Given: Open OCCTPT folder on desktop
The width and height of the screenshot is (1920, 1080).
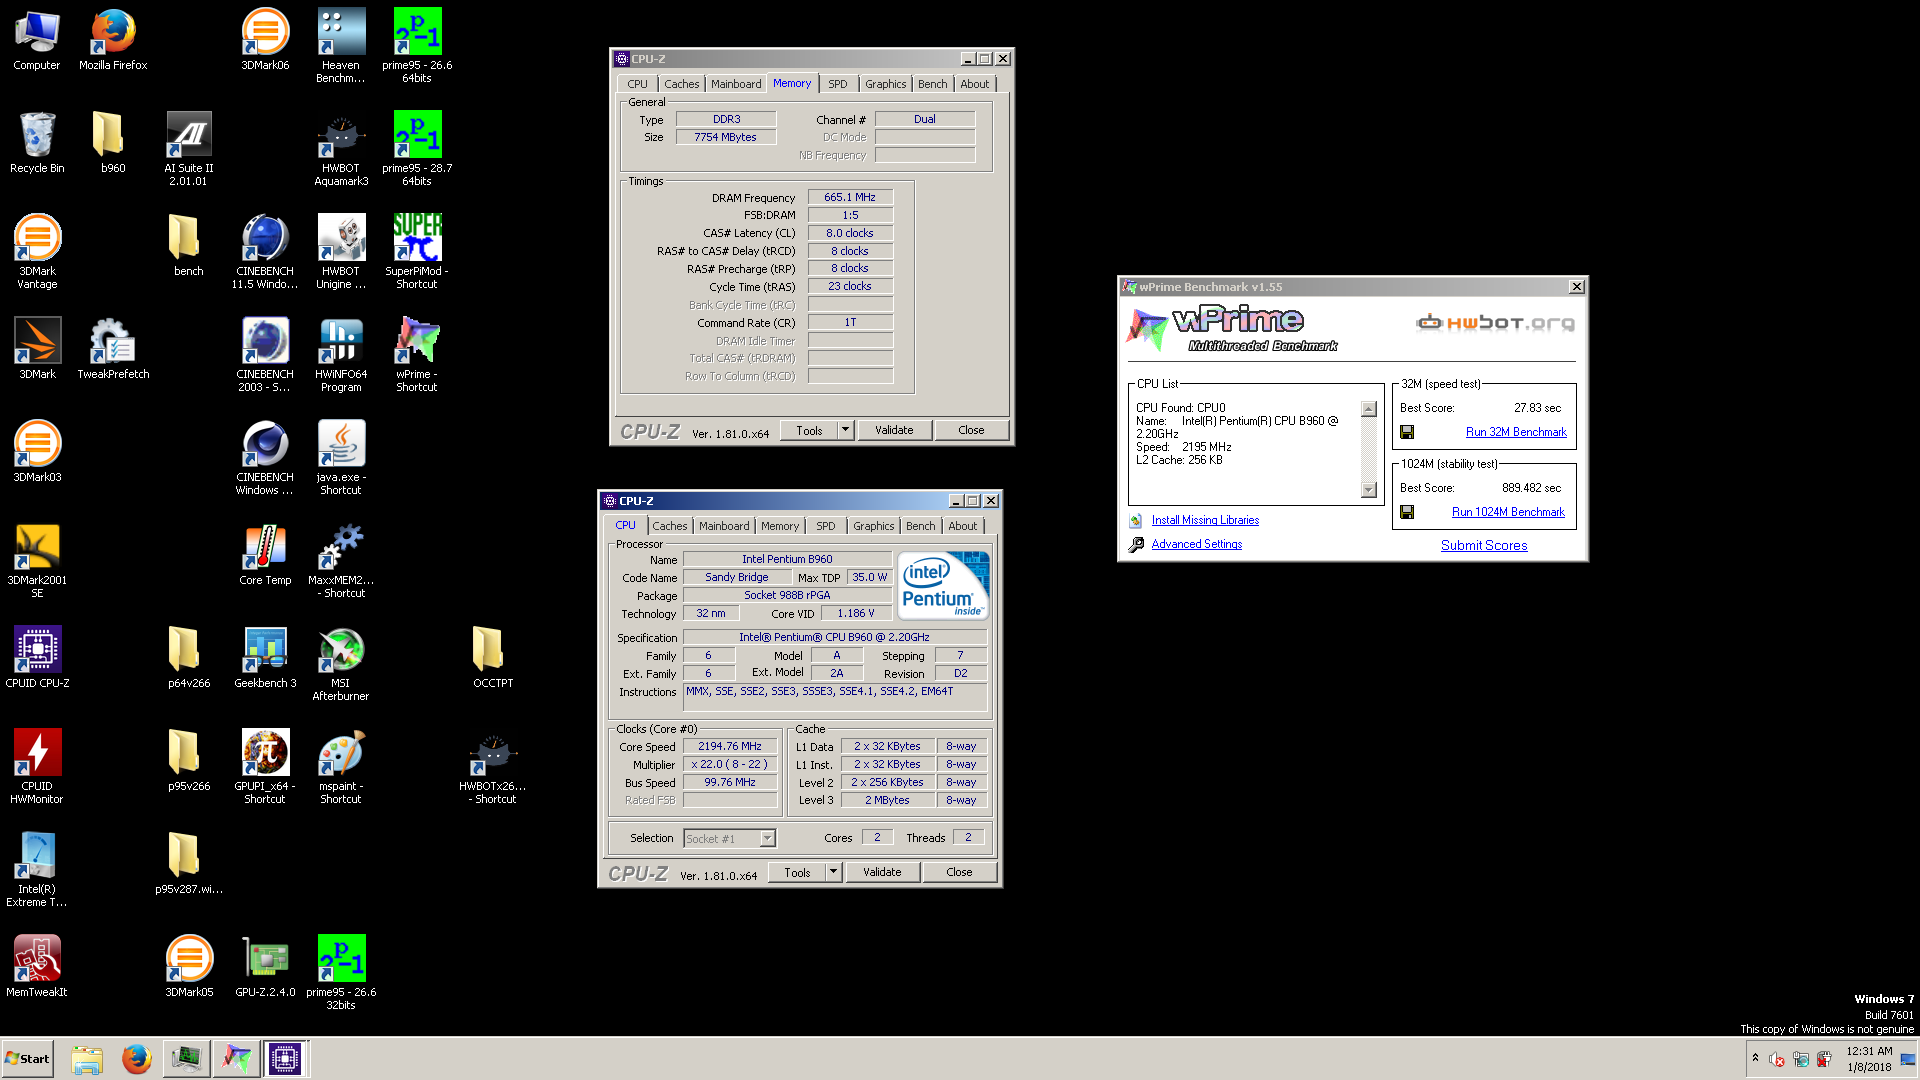Looking at the screenshot, I should click(x=493, y=657).
